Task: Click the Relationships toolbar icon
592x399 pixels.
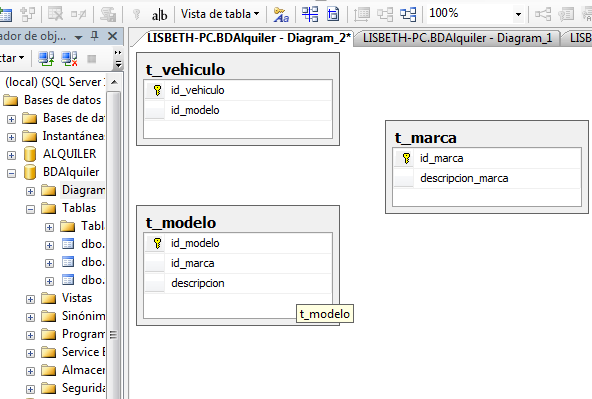Action: click(x=543, y=14)
